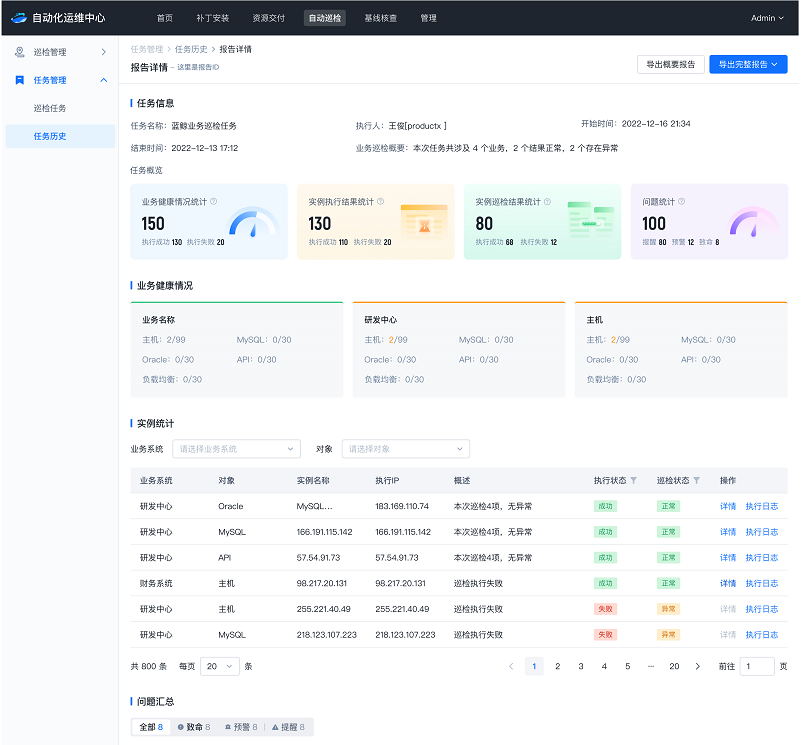Open 执行日志 for the Oracle row
The image size is (801, 745).
pos(761,506)
